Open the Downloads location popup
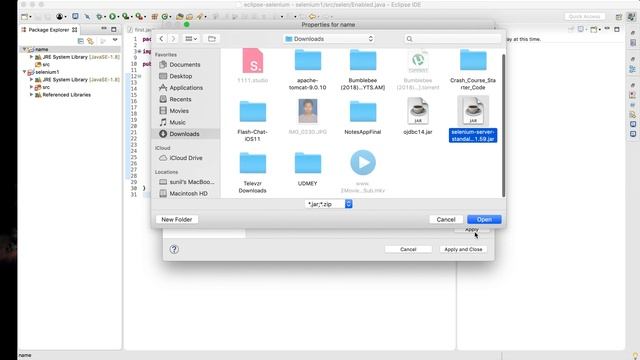This screenshot has width=640, height=360. tap(329, 39)
